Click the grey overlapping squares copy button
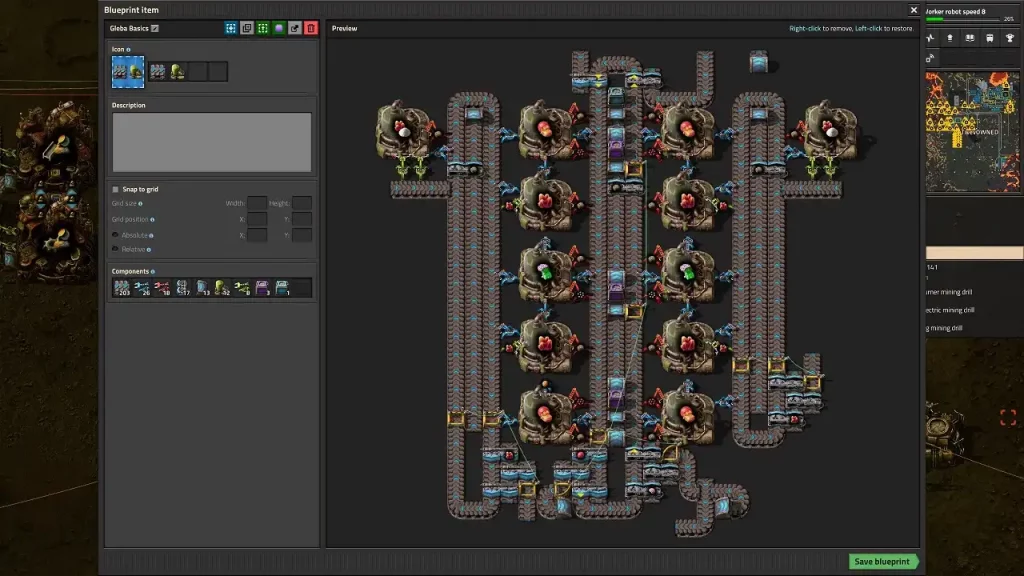1024x576 pixels. (247, 28)
